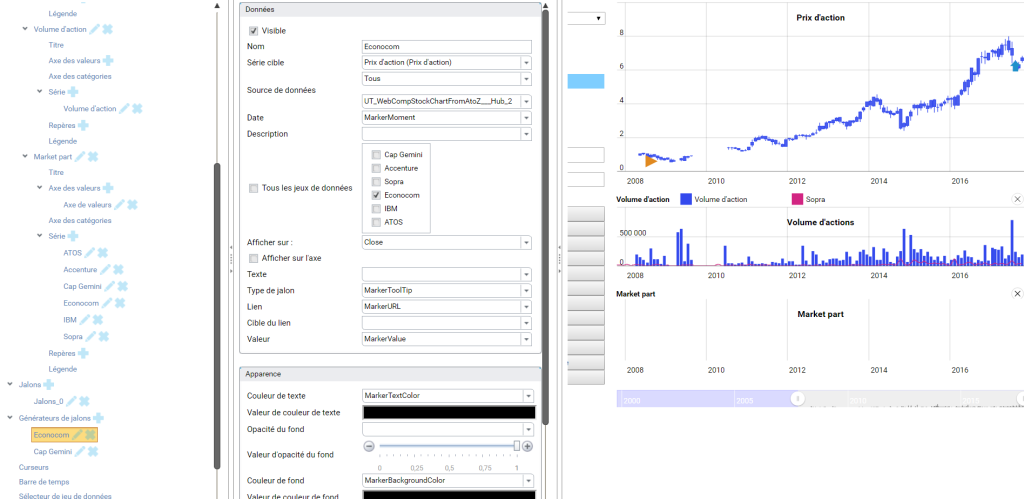Enable the Afficher sur l'axe checkbox
The image size is (1024, 499).
point(253,258)
